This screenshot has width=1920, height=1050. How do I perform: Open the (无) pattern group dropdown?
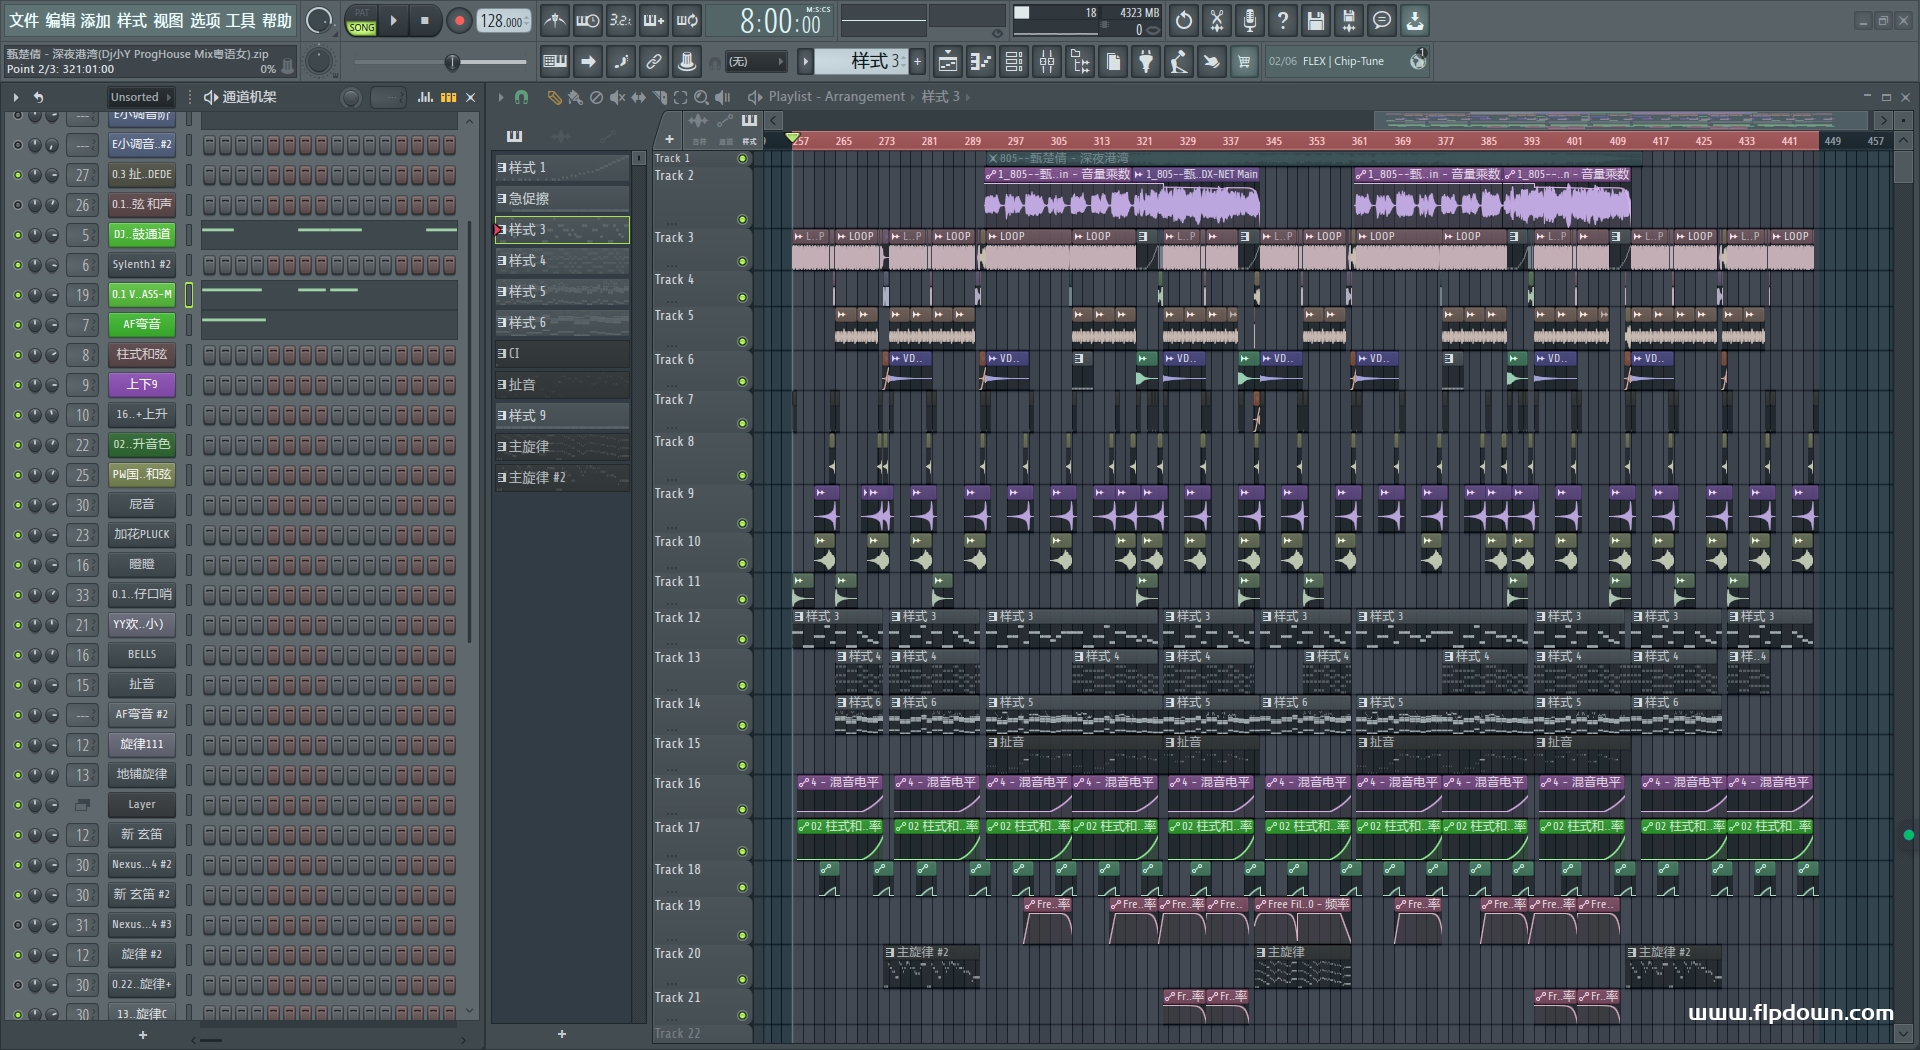756,62
